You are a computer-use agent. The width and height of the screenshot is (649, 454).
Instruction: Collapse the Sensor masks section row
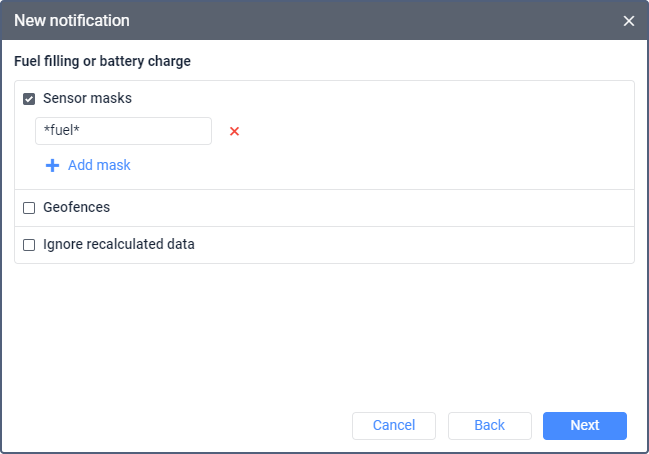click(400, 99)
